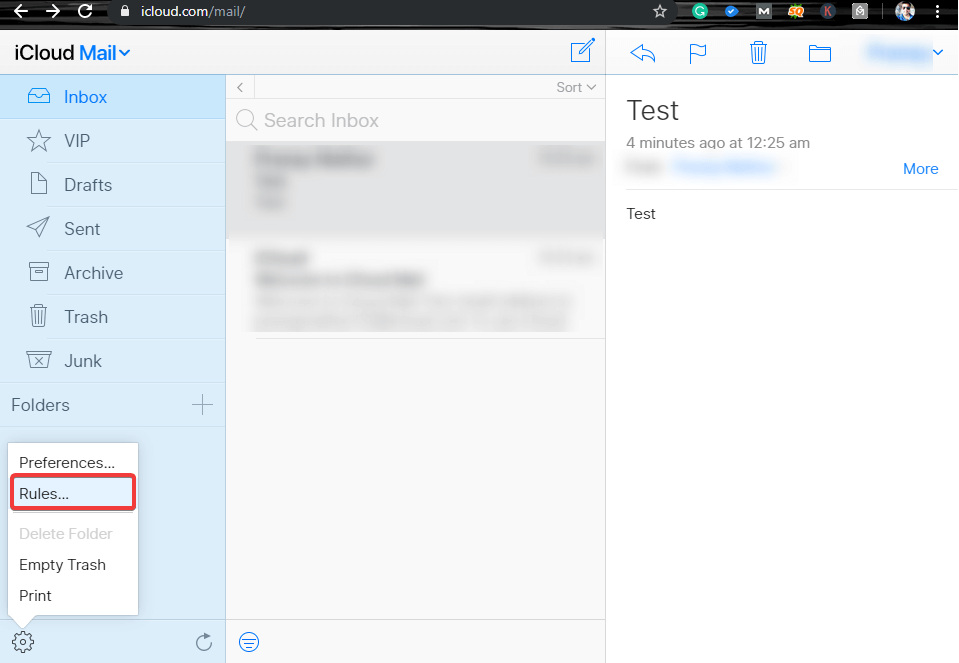Viewport: 959px width, 663px height.
Task: Delete the Test email using the trash icon
Action: (758, 52)
